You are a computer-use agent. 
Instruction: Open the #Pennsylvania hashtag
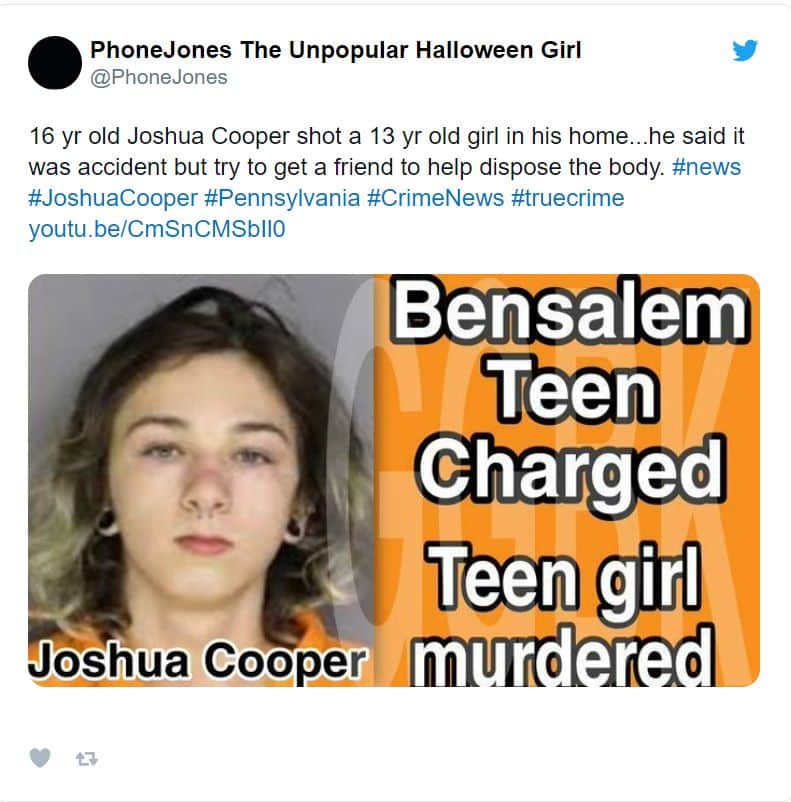(282, 198)
